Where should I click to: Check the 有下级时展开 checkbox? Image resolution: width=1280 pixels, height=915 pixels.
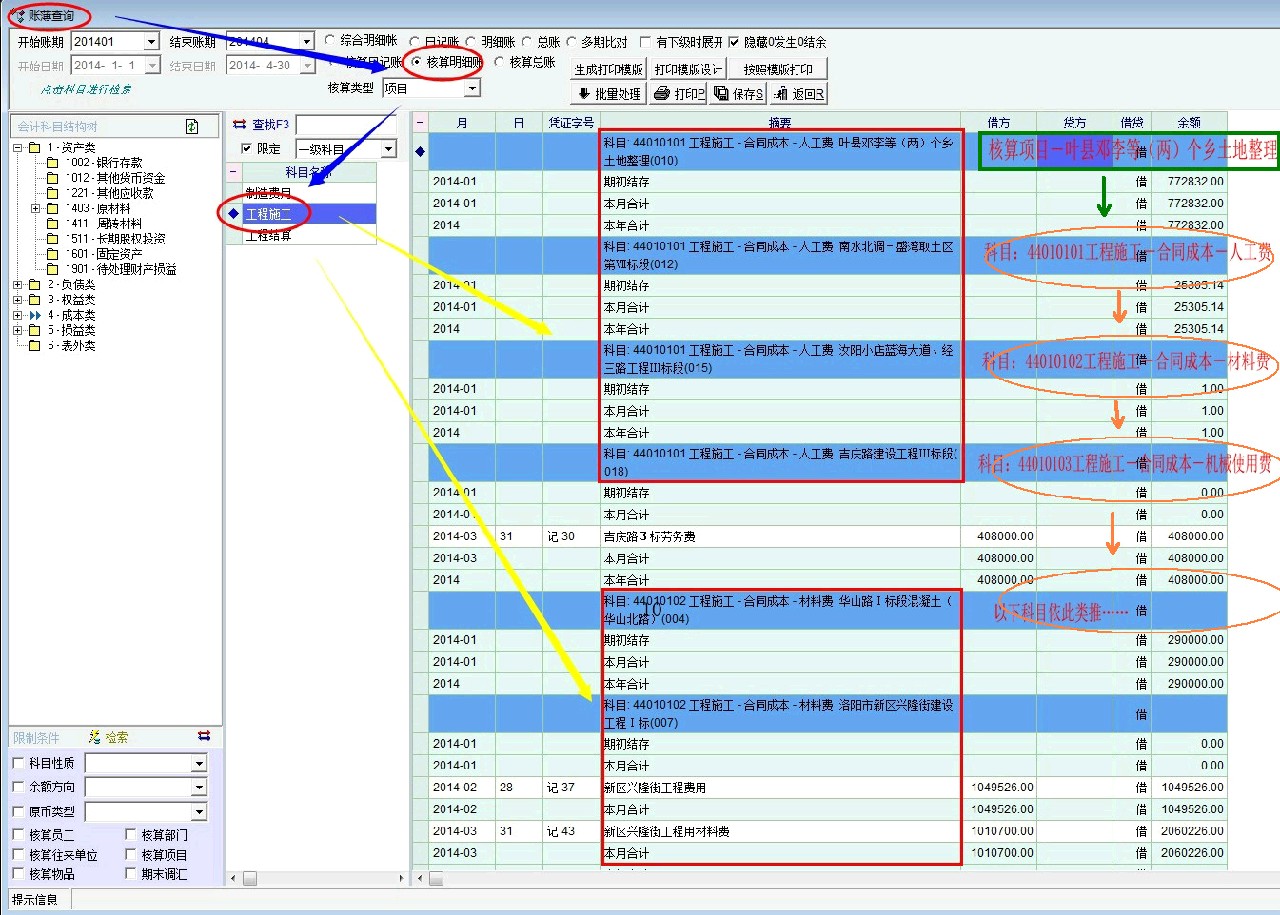pos(645,42)
